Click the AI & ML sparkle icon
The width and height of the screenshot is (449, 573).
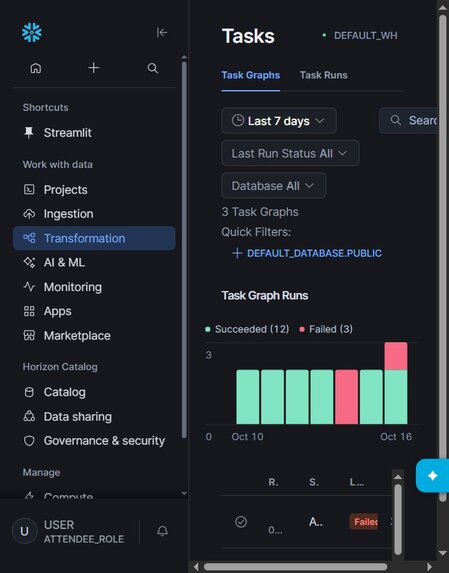29,262
